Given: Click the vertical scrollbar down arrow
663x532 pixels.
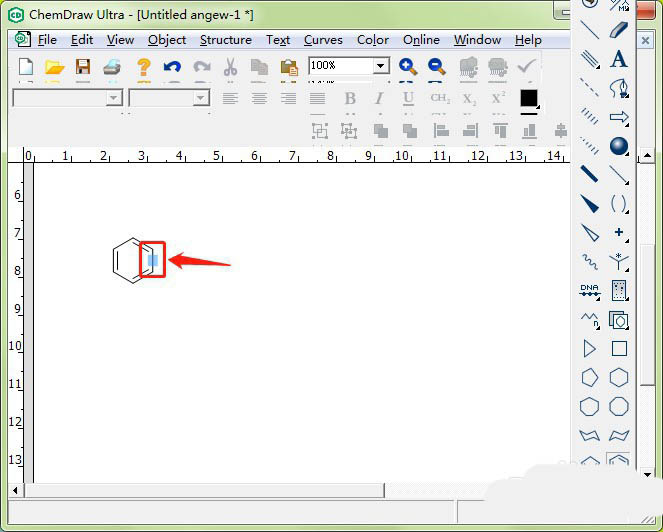Looking at the screenshot, I should 647,474.
